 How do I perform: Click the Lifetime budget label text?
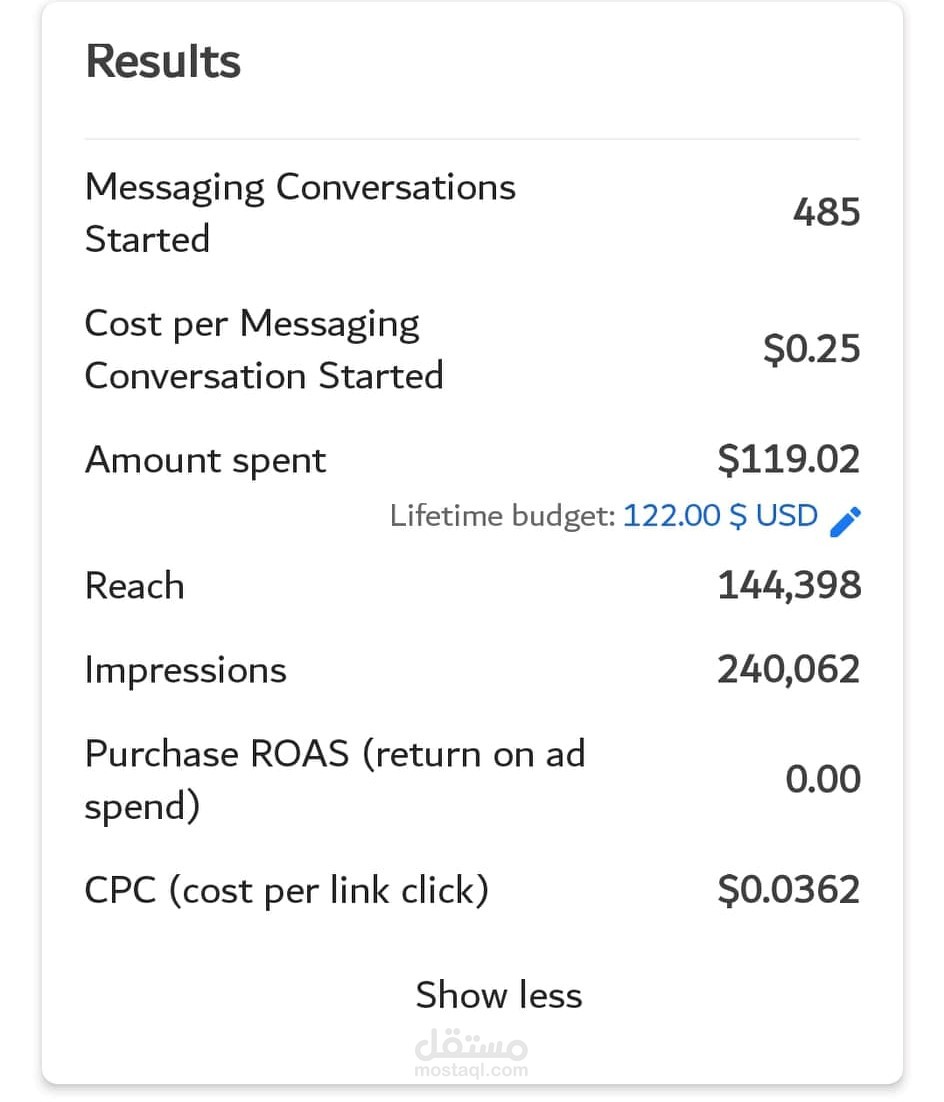(x=502, y=517)
